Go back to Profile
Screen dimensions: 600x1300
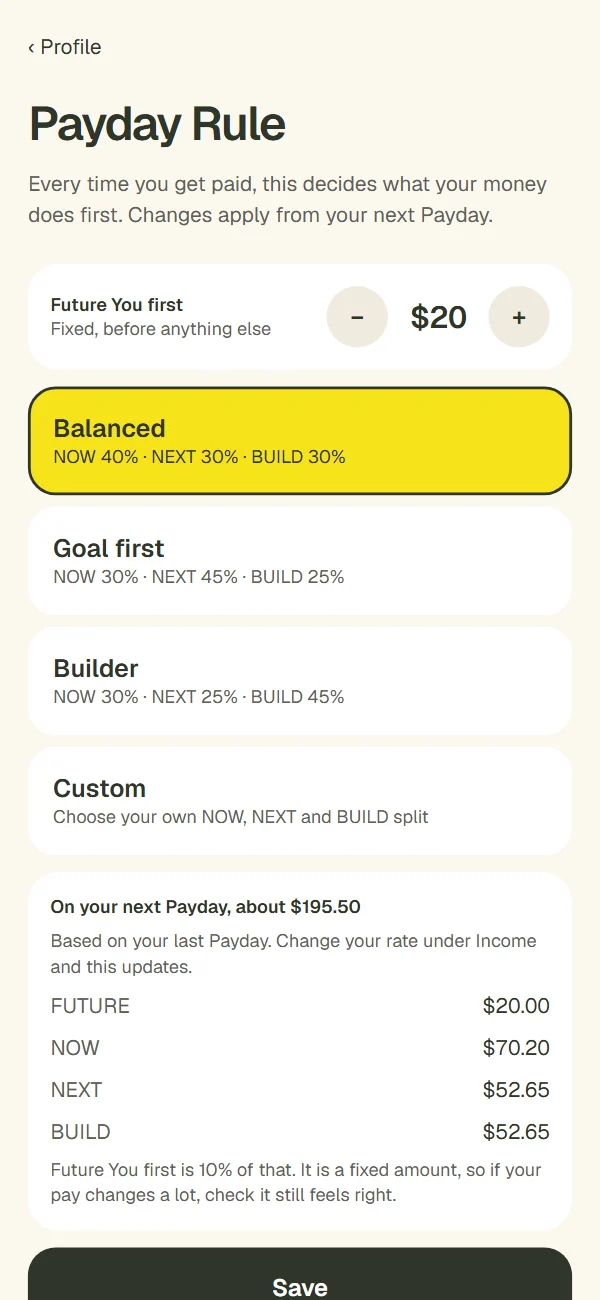pyautogui.click(x=64, y=47)
